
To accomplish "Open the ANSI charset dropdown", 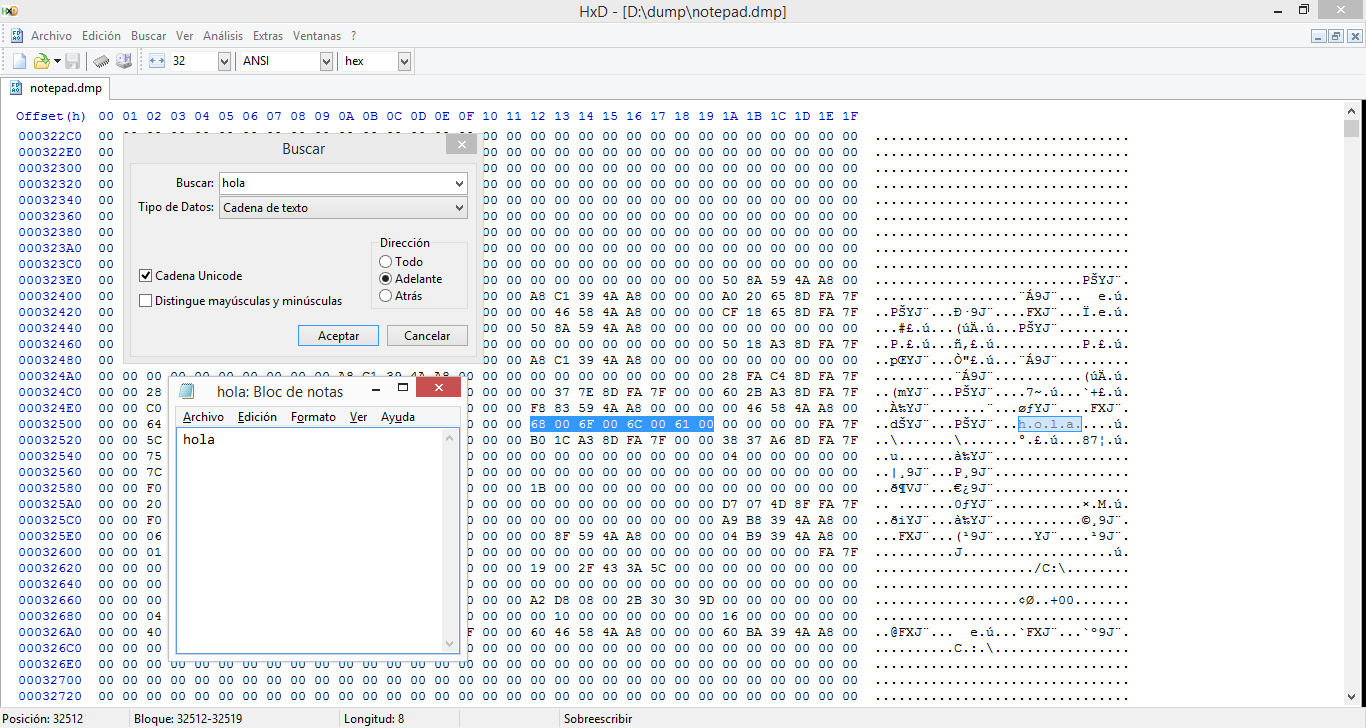I will point(326,61).
